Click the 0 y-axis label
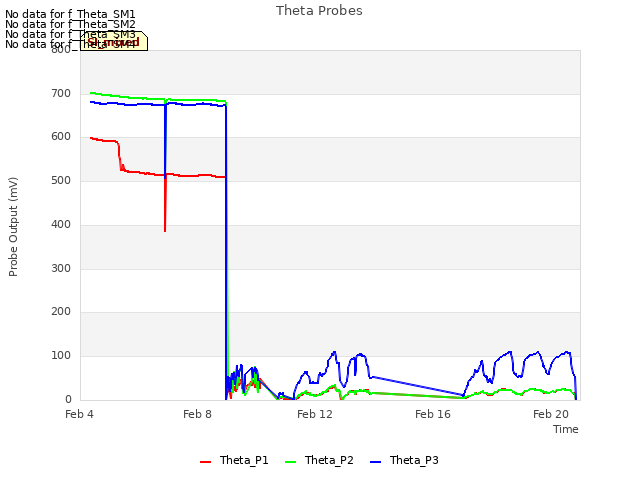This screenshot has width=640, height=480. [x=68, y=399]
